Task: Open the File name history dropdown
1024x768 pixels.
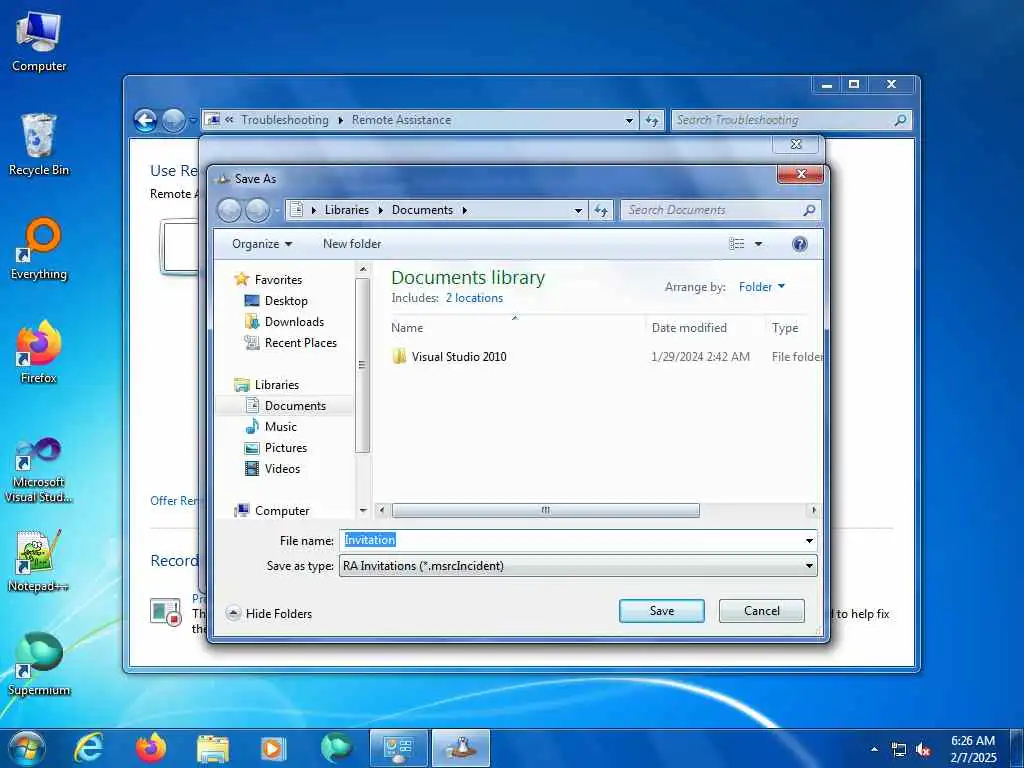Action: [809, 540]
